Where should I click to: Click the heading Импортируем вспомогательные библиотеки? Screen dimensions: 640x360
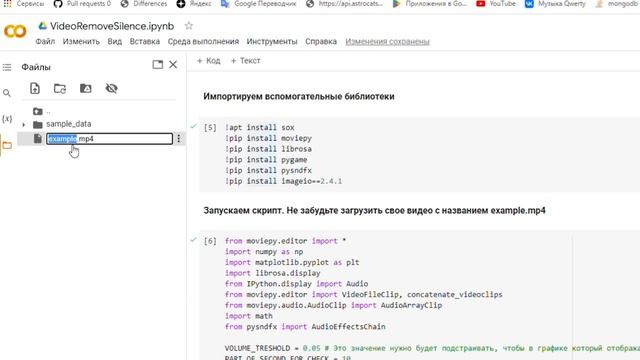tap(299, 97)
